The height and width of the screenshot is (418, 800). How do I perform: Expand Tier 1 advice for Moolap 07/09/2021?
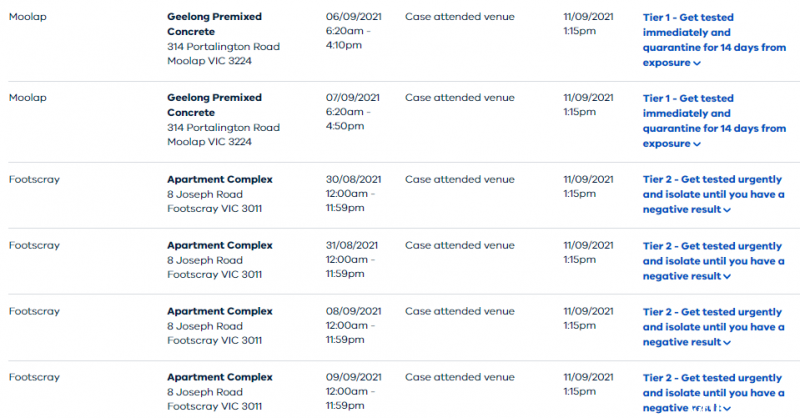click(714, 121)
